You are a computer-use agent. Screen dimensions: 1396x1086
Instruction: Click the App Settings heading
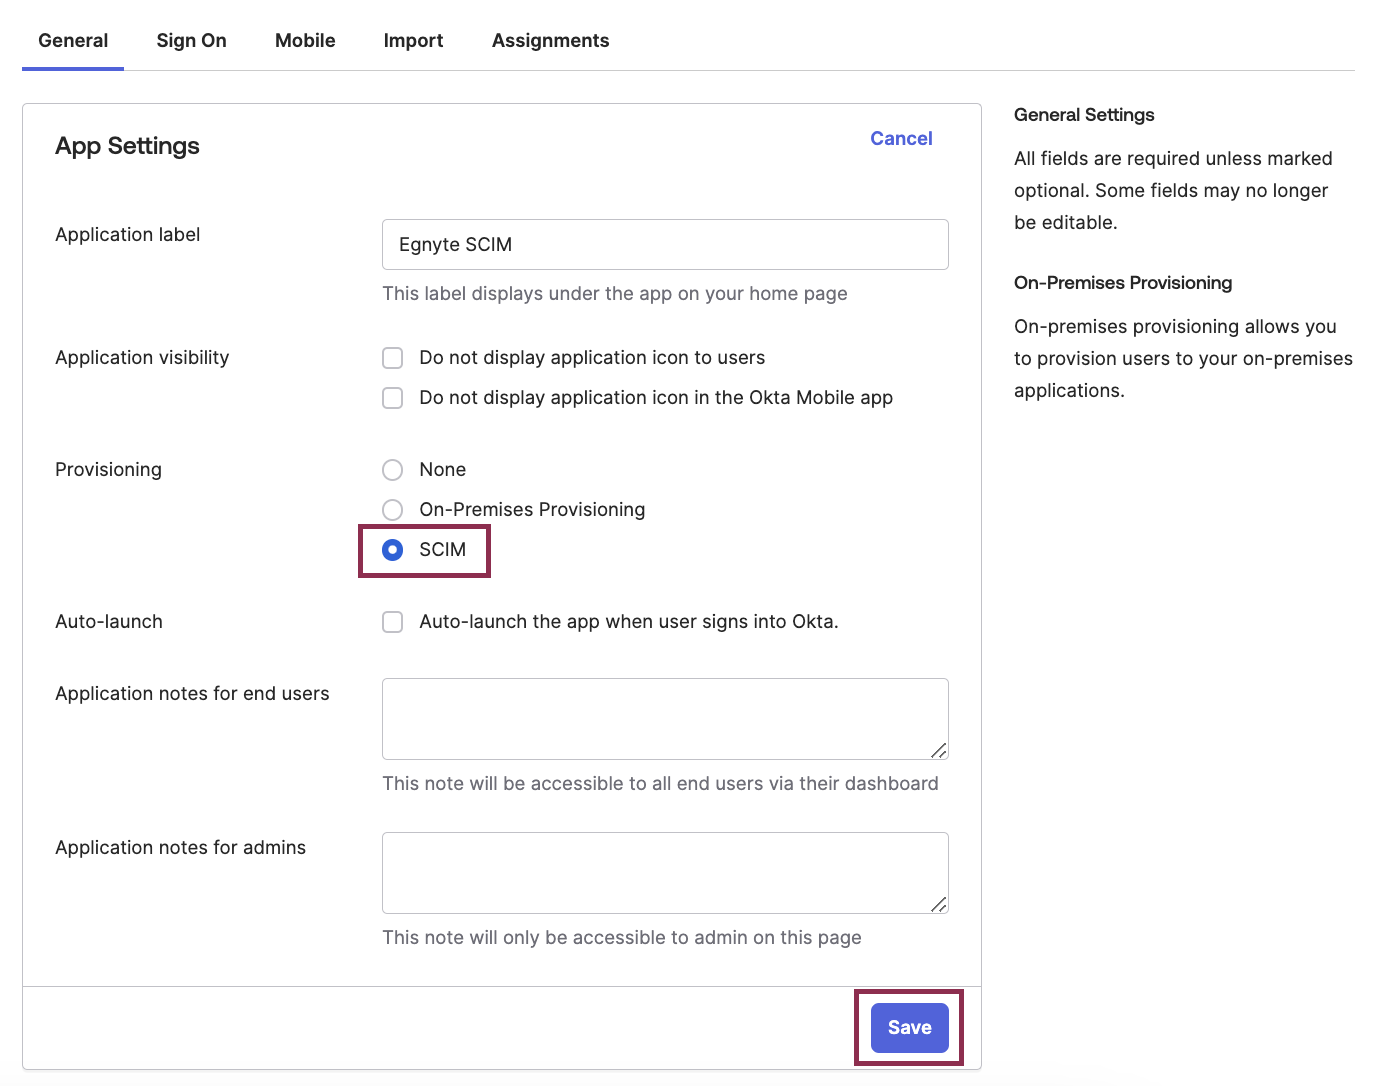(126, 146)
